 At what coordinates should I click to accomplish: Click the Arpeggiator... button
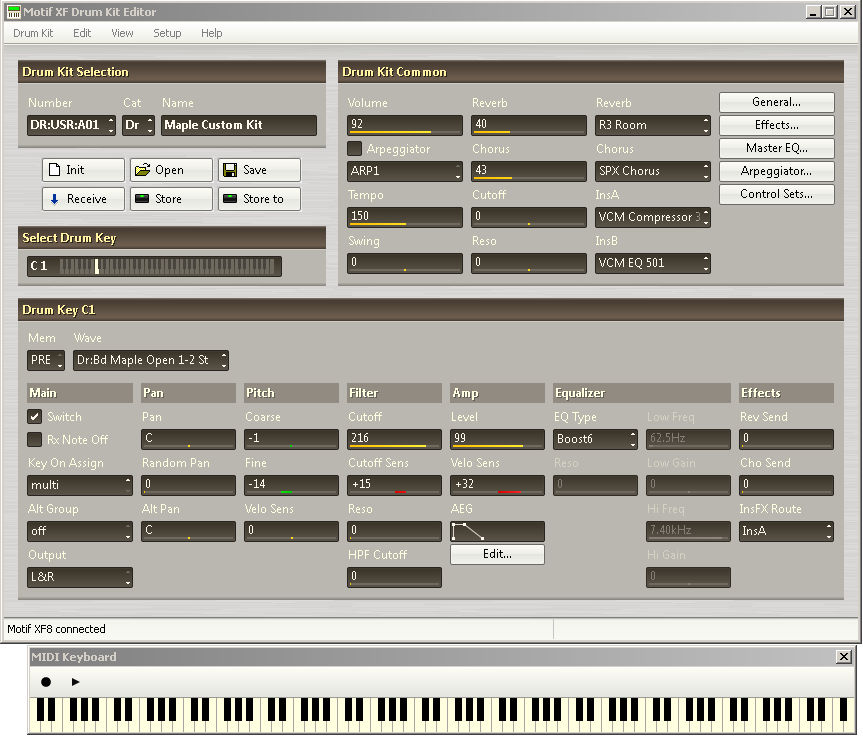pos(777,172)
